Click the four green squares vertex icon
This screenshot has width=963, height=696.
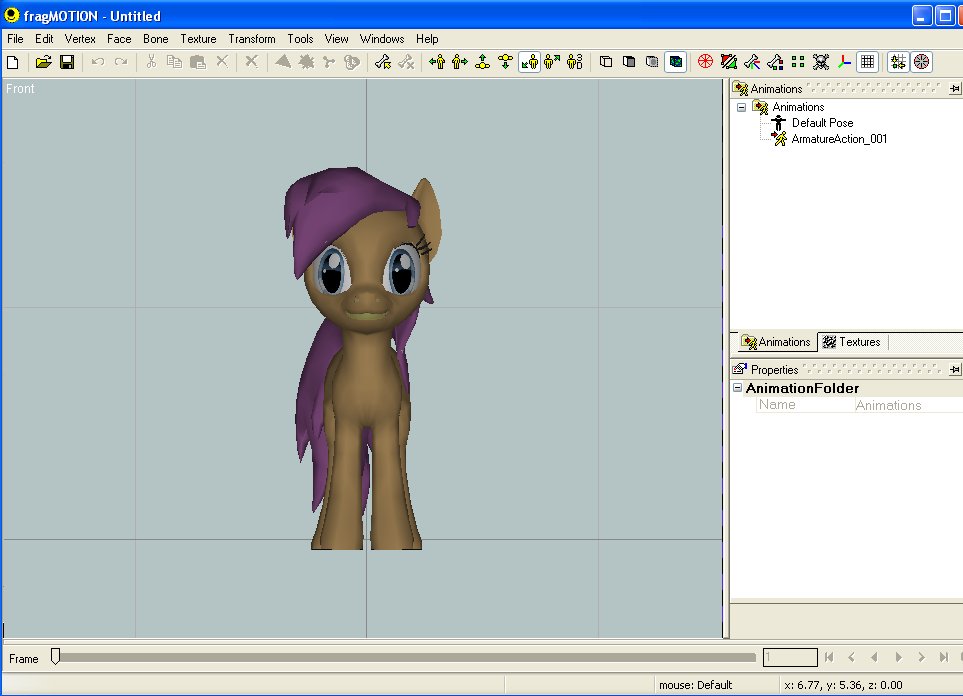[x=798, y=62]
